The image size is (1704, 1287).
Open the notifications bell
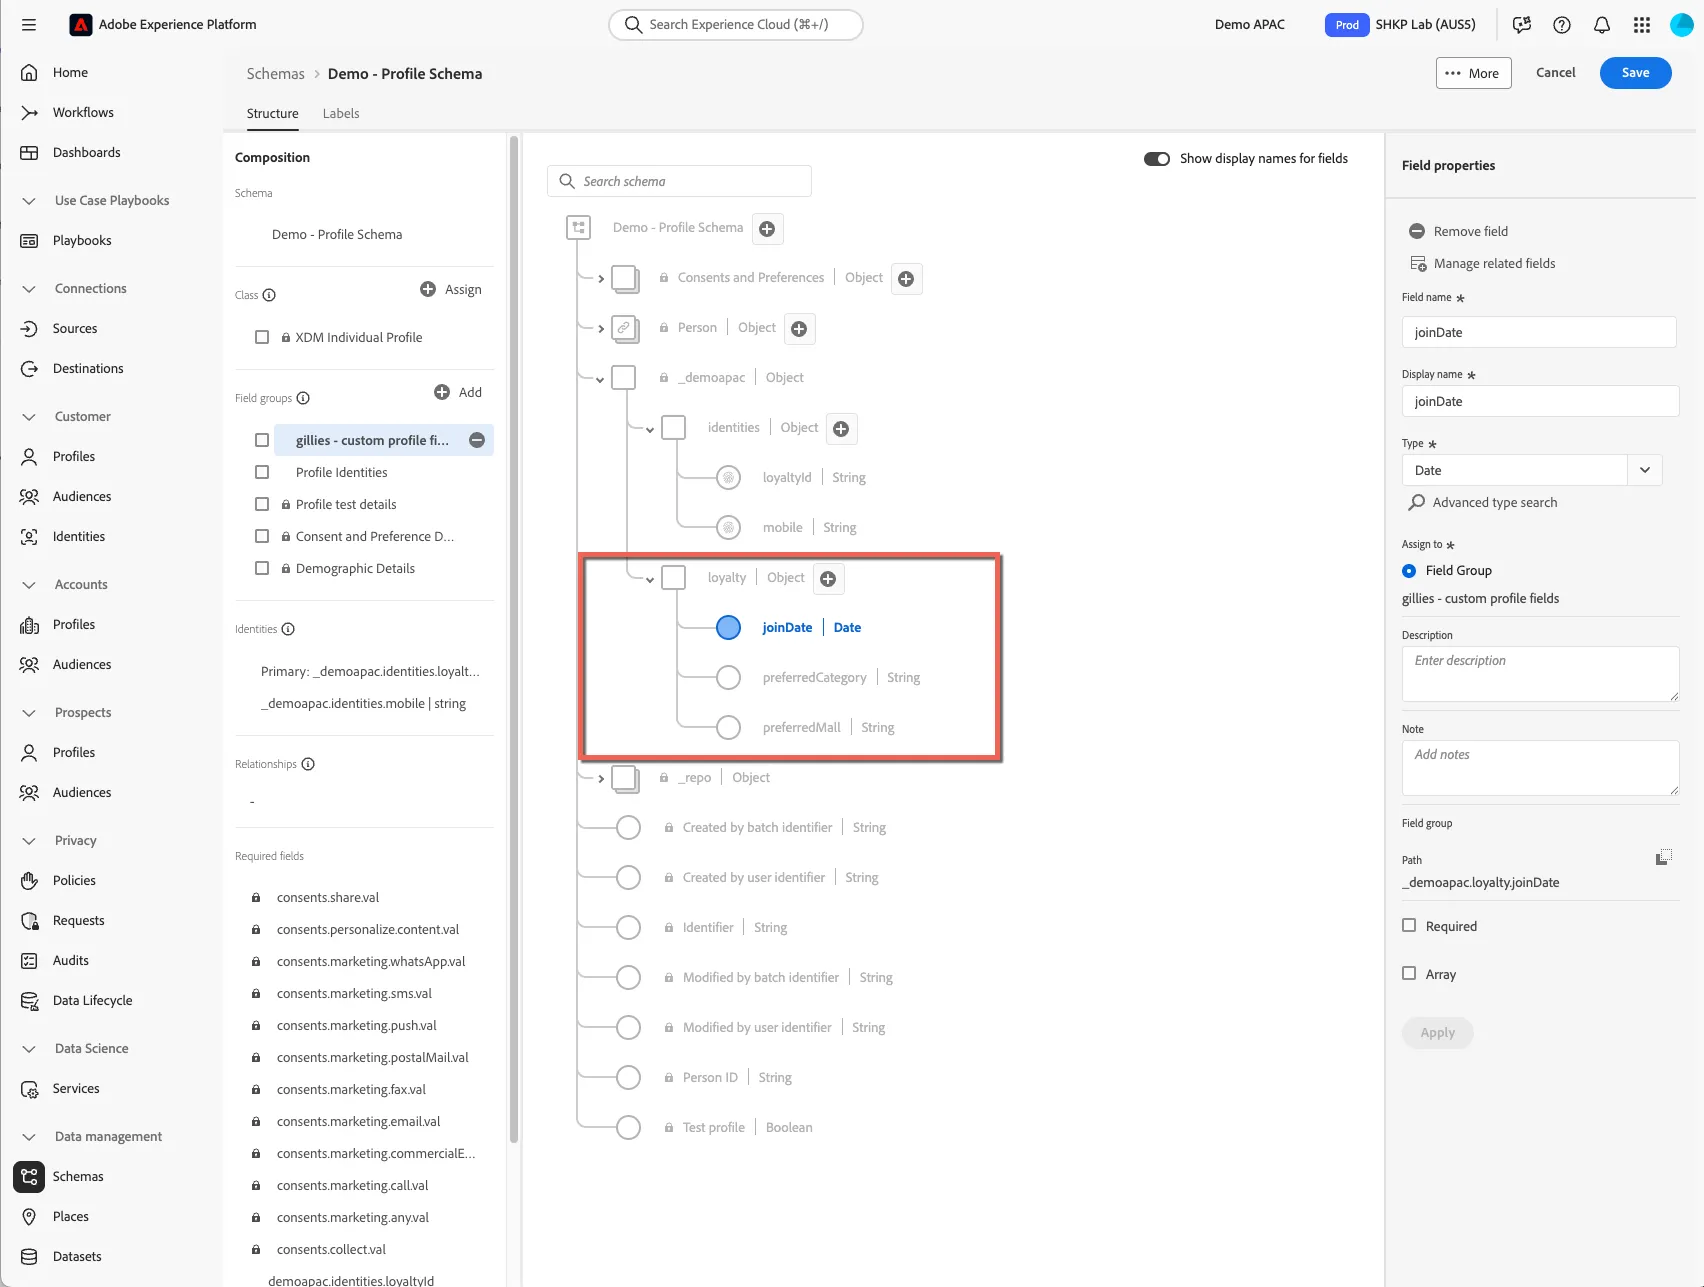click(x=1602, y=25)
